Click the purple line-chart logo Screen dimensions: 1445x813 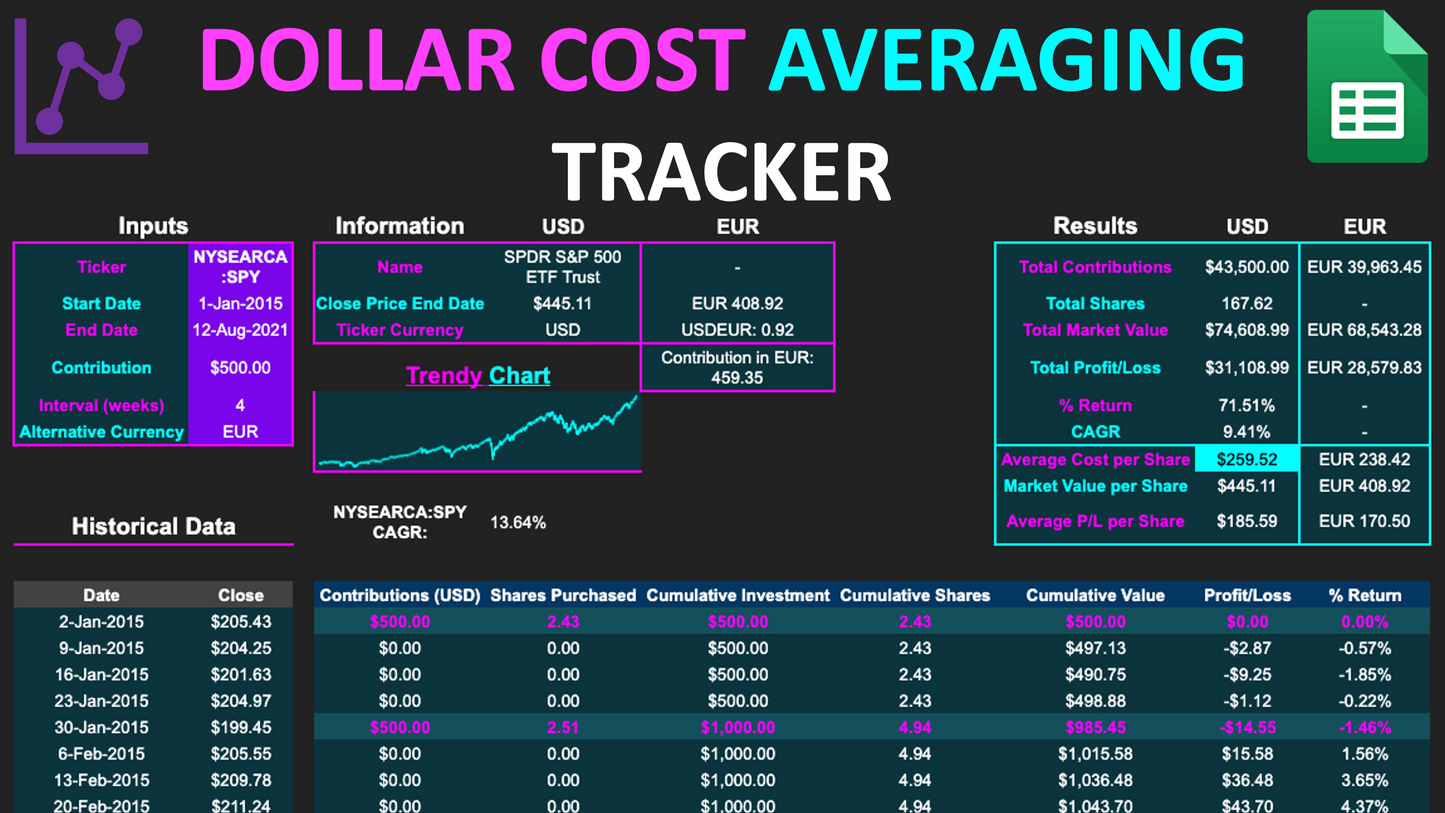[81, 84]
